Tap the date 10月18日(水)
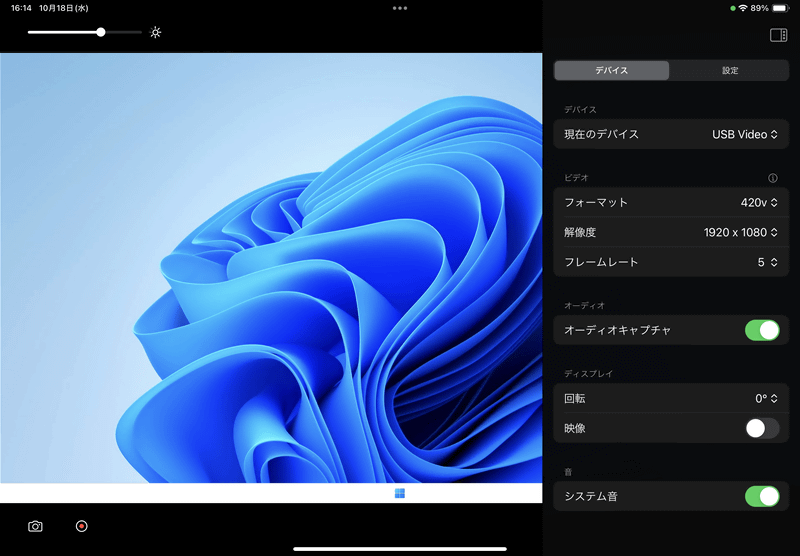This screenshot has height=556, width=800. 64,8
